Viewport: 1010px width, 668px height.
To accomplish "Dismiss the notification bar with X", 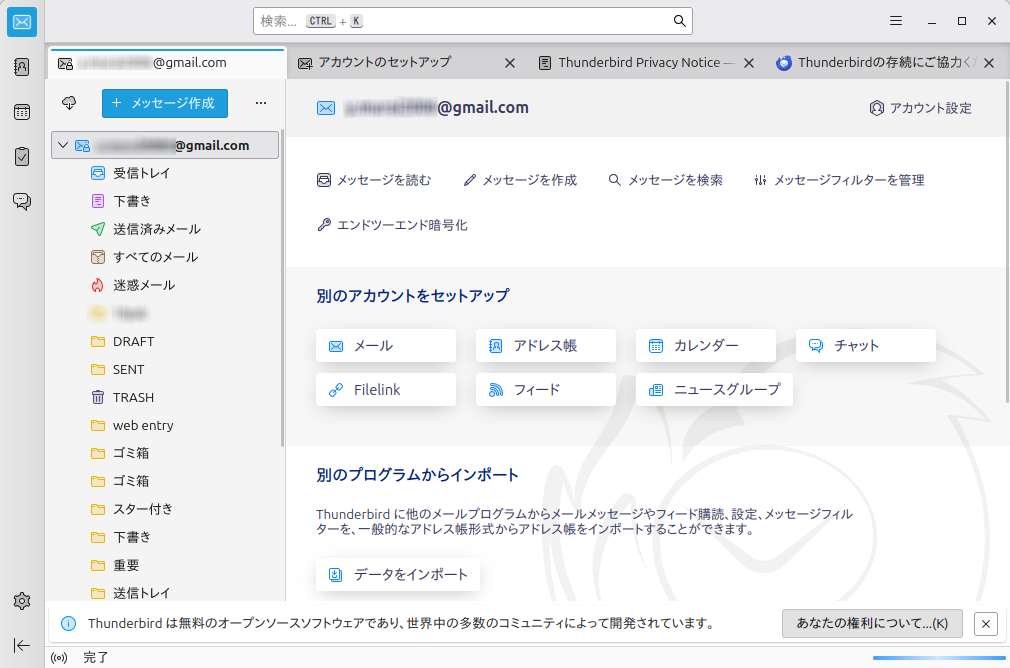I will tap(985, 624).
